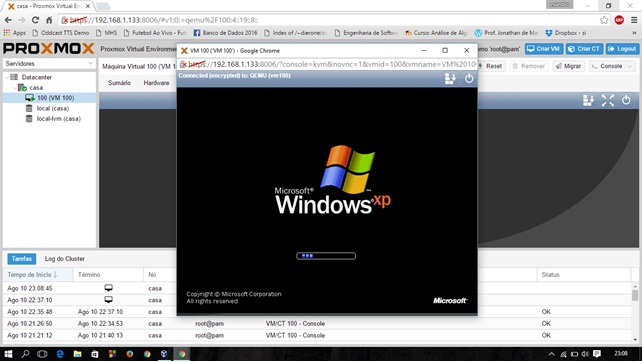Open Windows Start menu
The image size is (642, 362).
pyautogui.click(x=8, y=354)
